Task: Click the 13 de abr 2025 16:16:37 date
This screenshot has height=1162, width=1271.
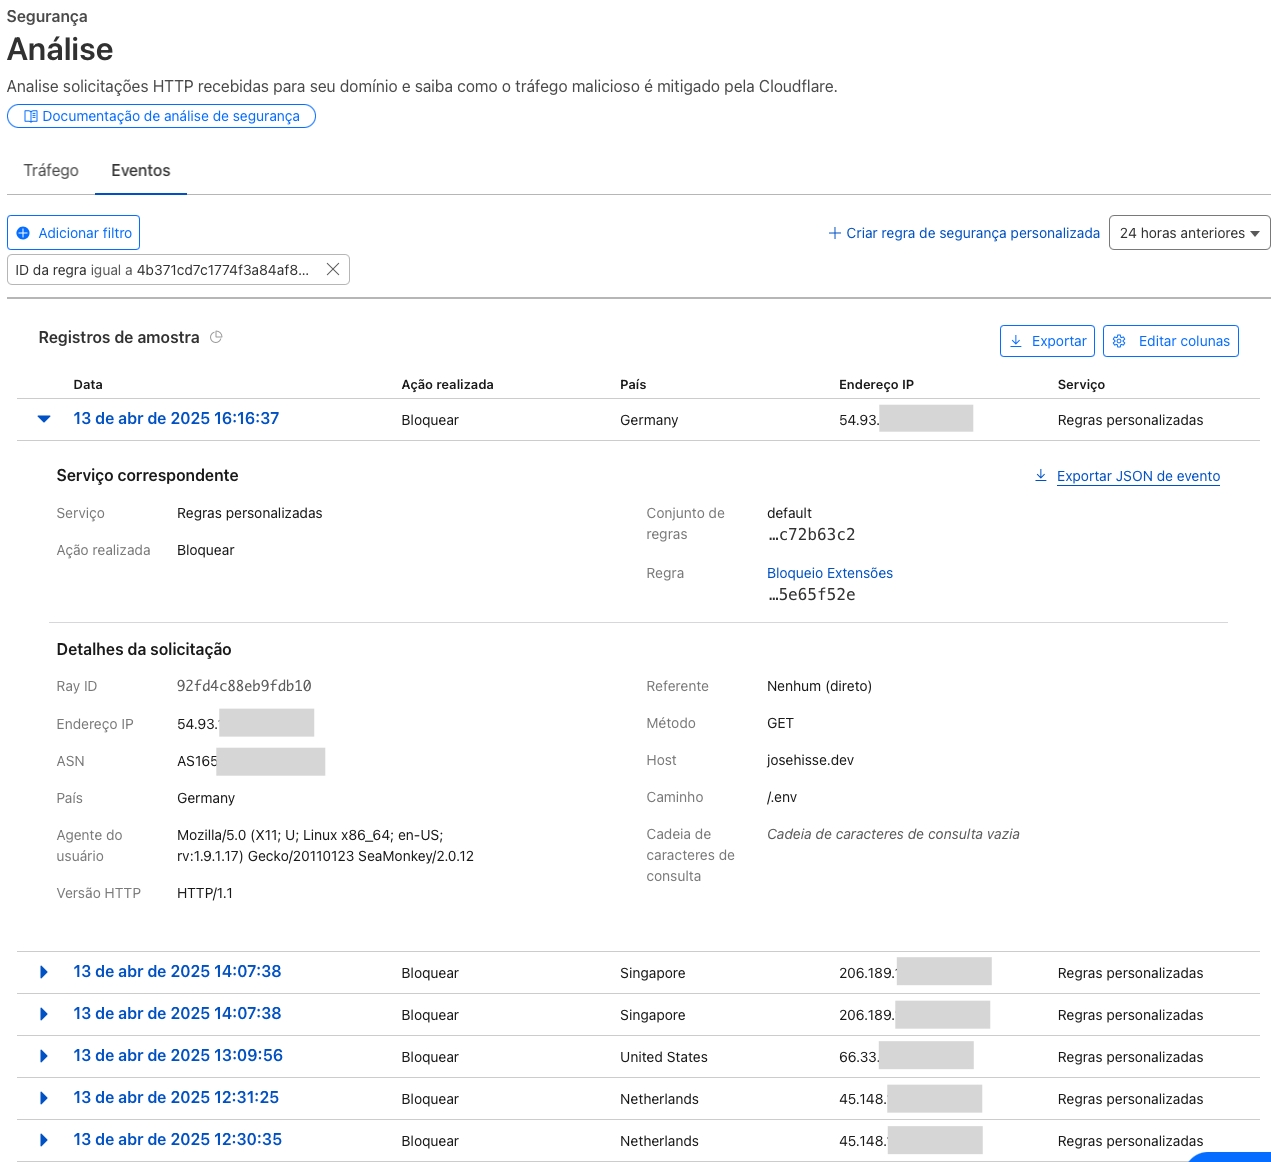Action: (x=176, y=419)
